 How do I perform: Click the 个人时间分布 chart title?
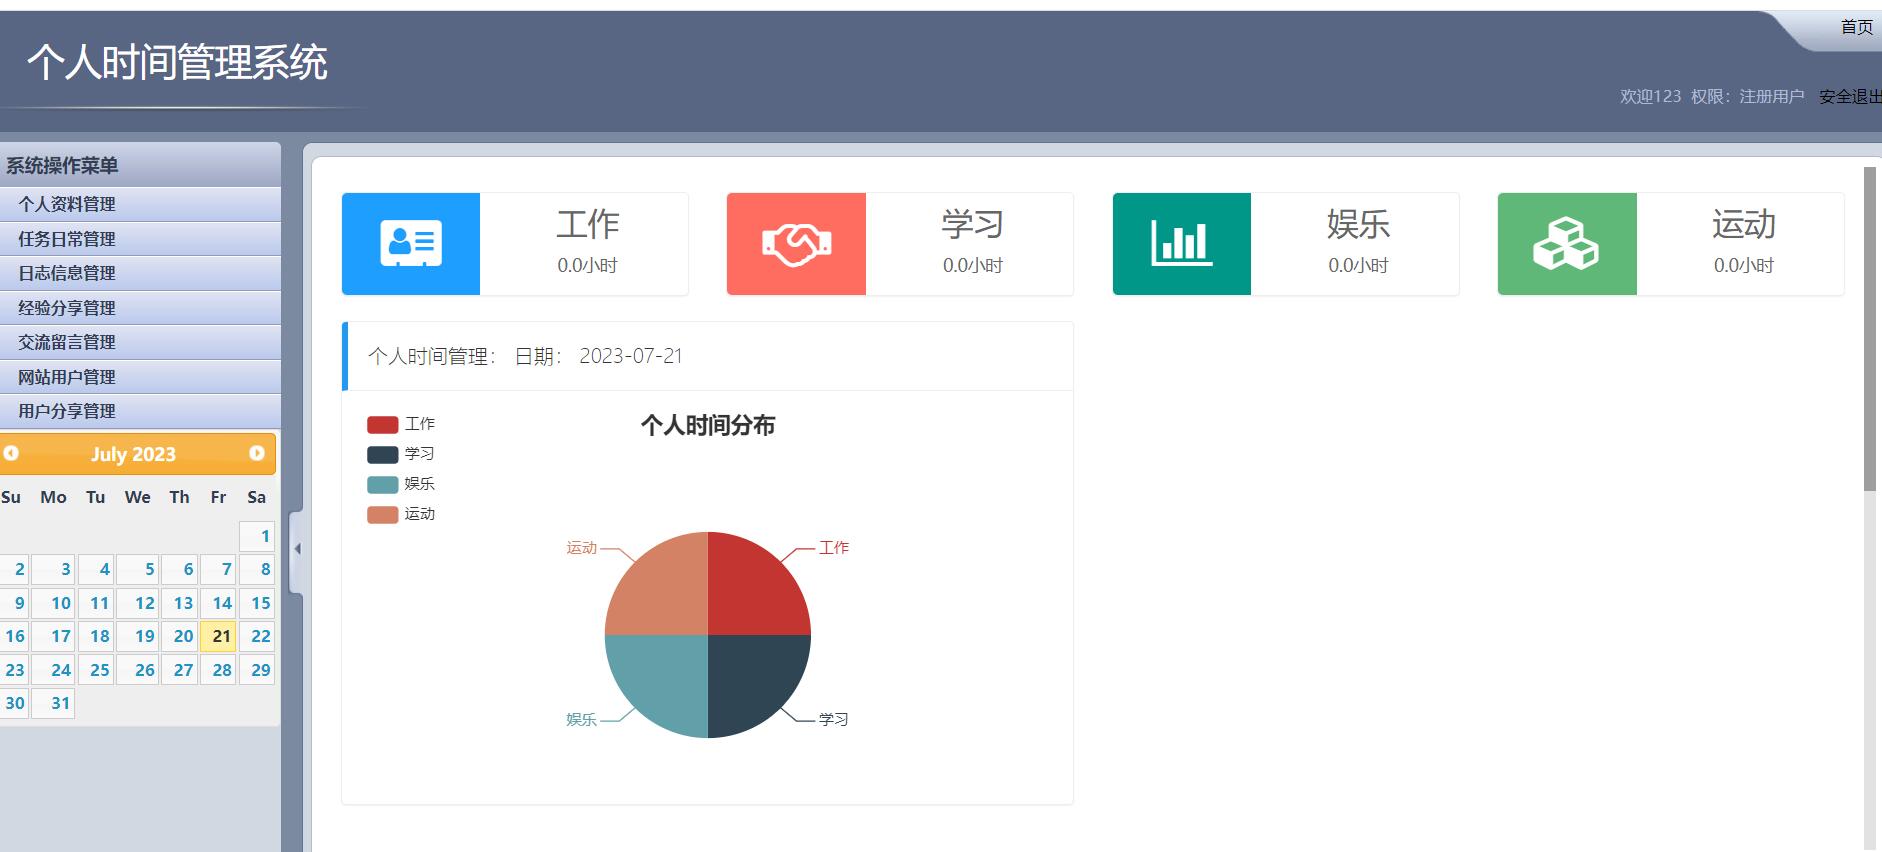pyautogui.click(x=708, y=426)
